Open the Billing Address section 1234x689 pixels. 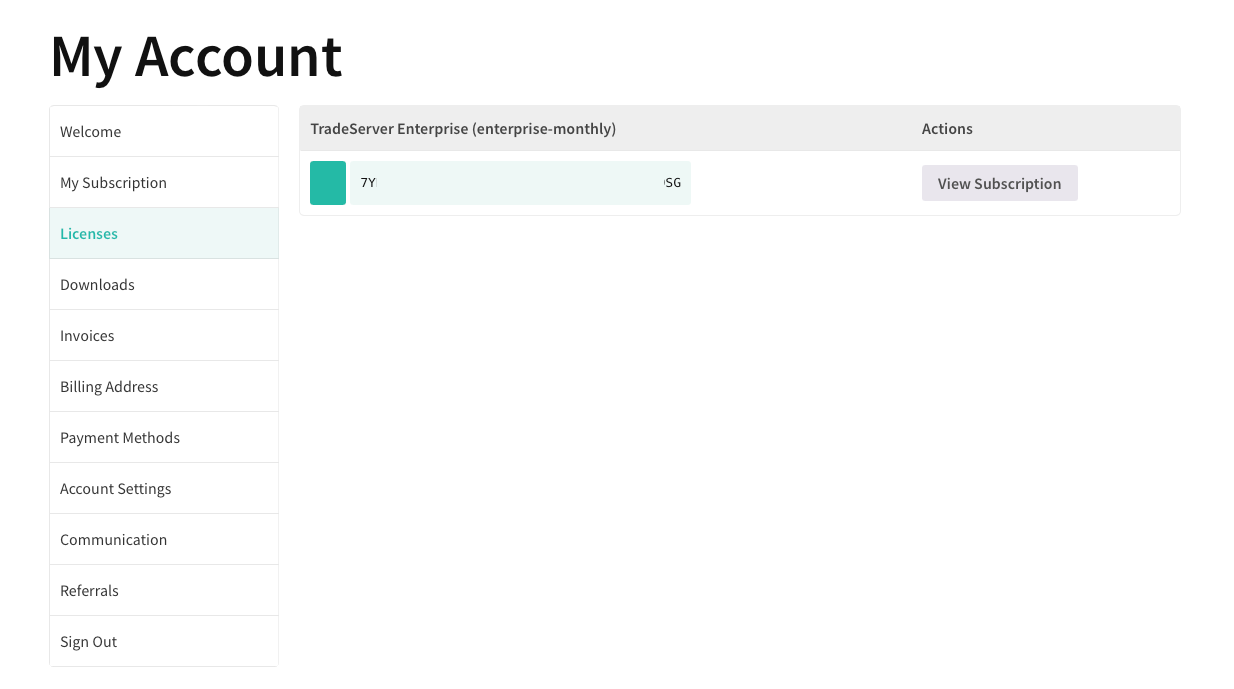tap(108, 386)
